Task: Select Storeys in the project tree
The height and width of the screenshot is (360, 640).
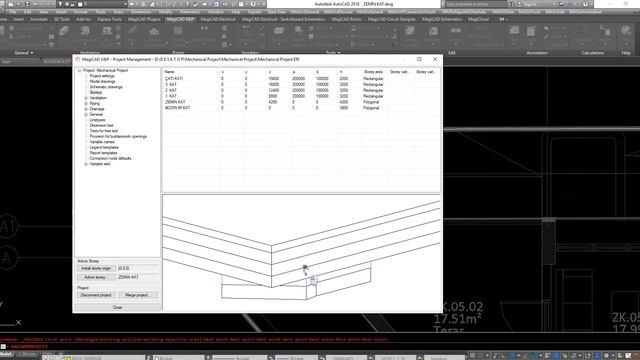Action: [x=96, y=93]
